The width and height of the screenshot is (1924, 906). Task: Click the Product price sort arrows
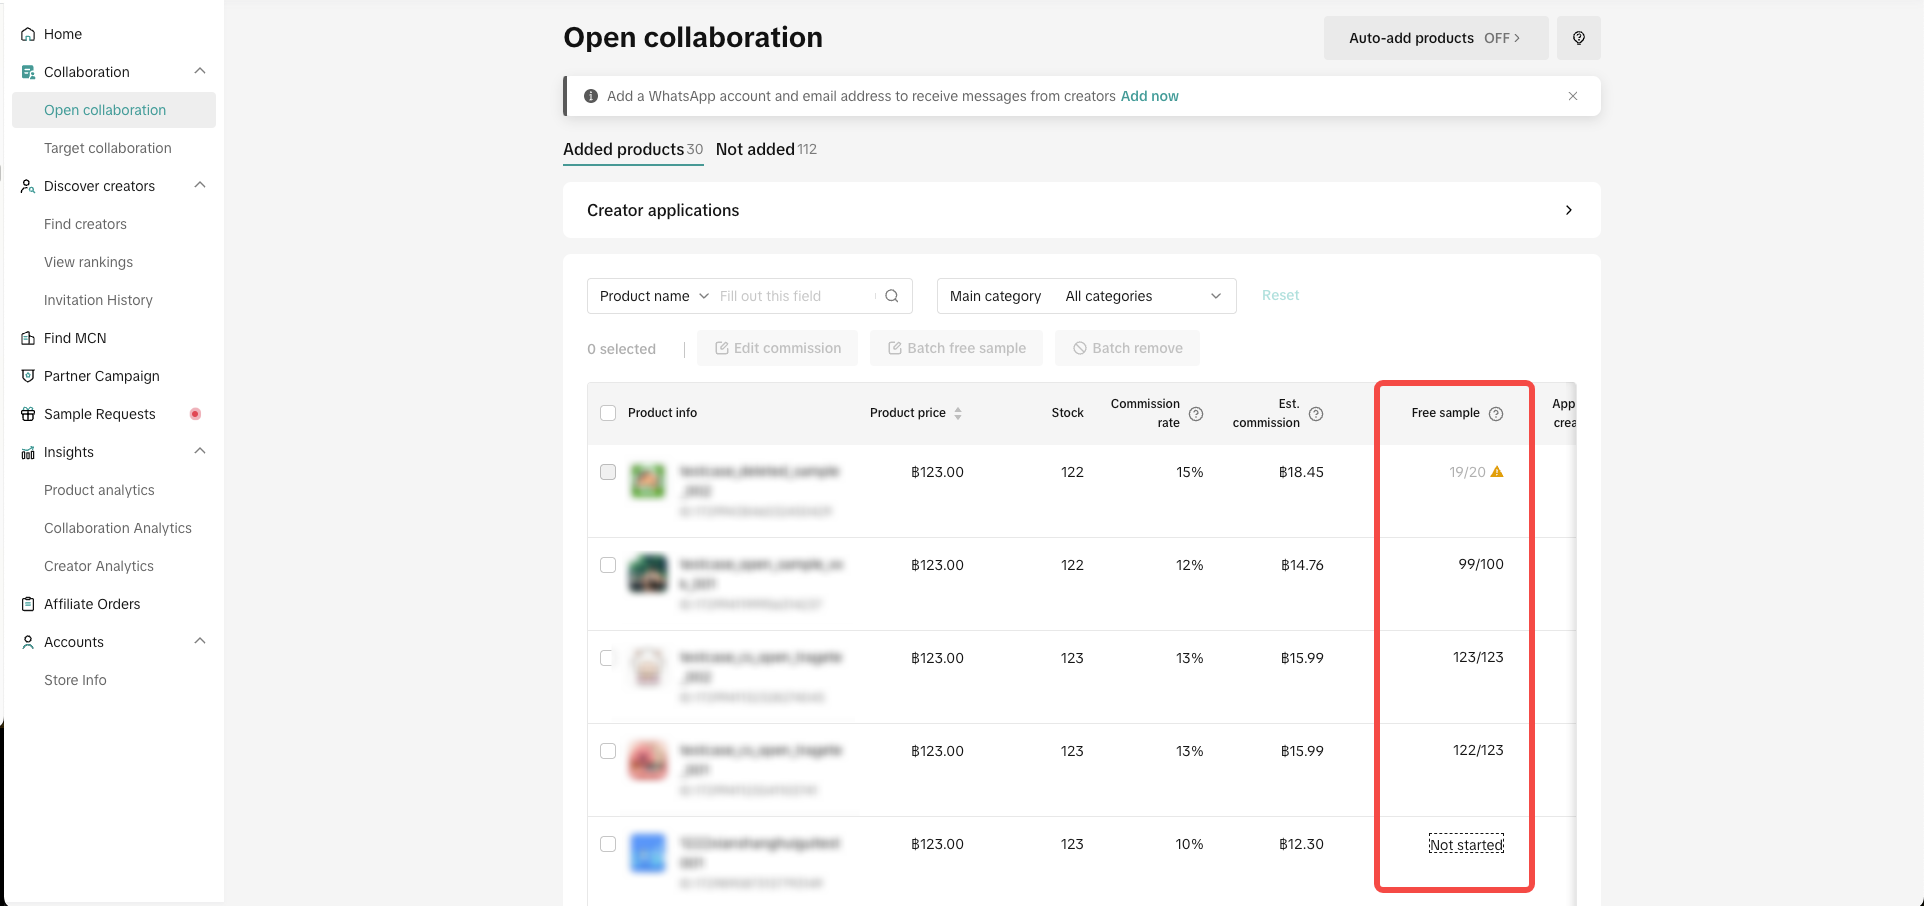click(958, 413)
